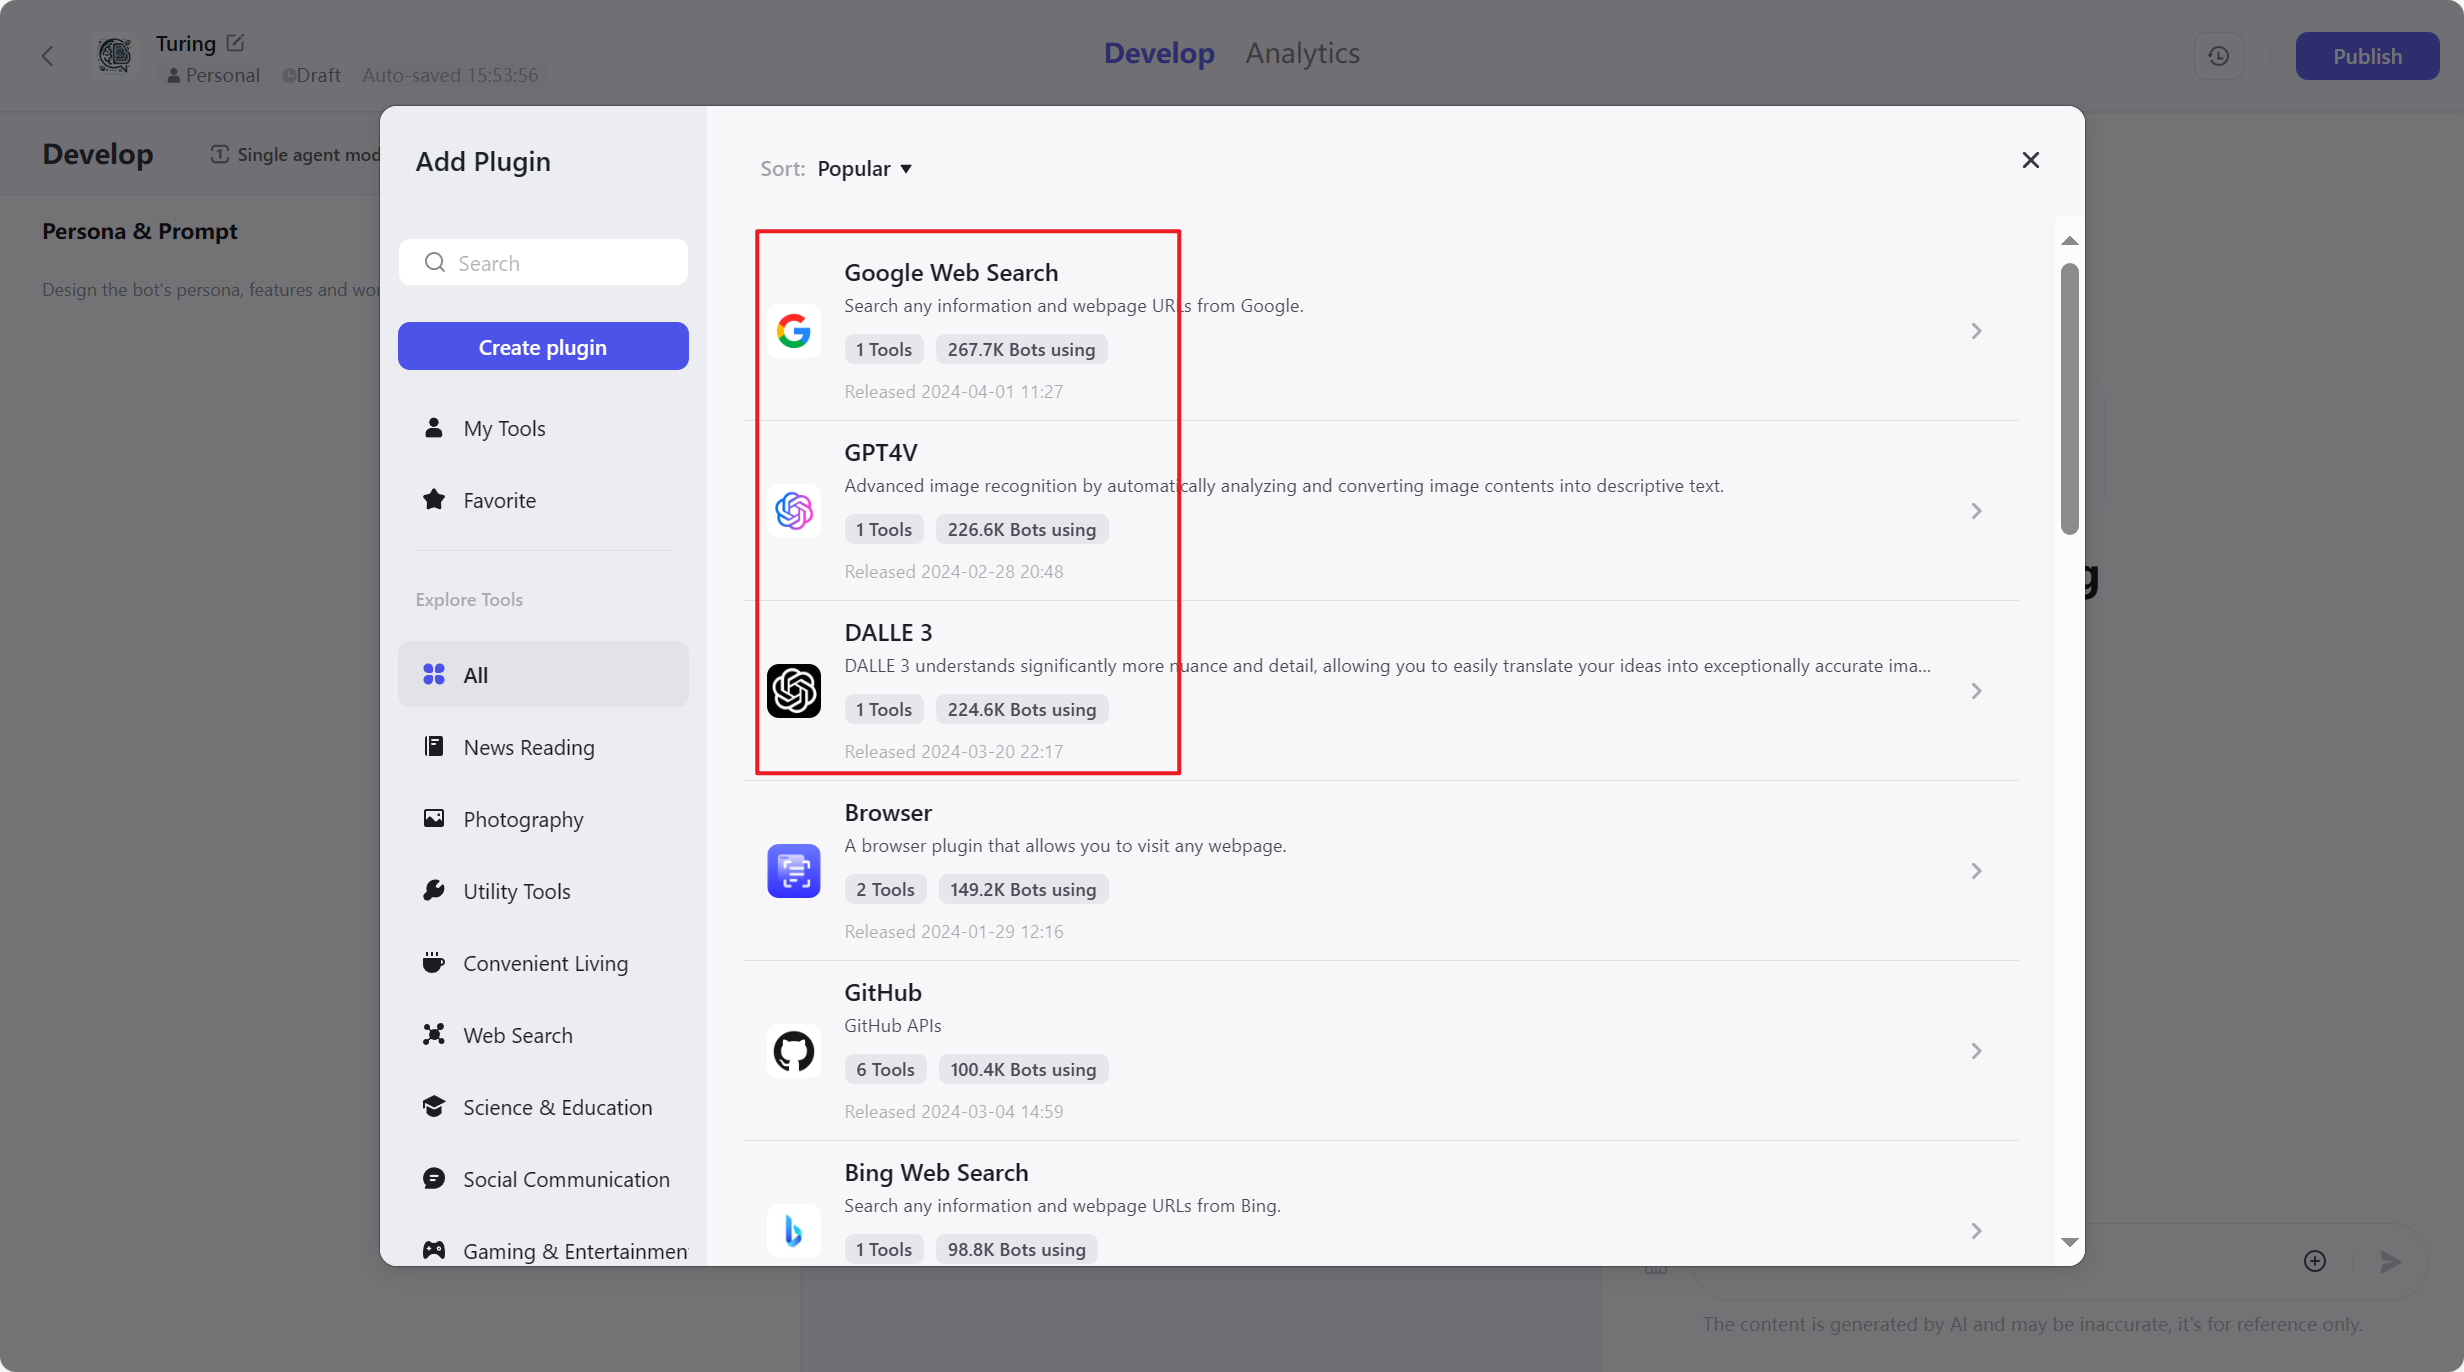Click the Google Web Search plugin icon
The width and height of the screenshot is (2464, 1372).
793,331
